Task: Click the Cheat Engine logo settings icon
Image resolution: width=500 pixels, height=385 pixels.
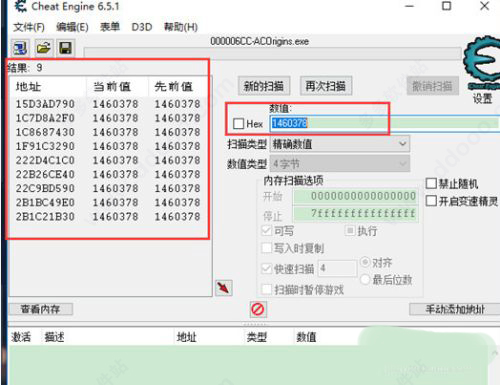Action: click(x=481, y=63)
